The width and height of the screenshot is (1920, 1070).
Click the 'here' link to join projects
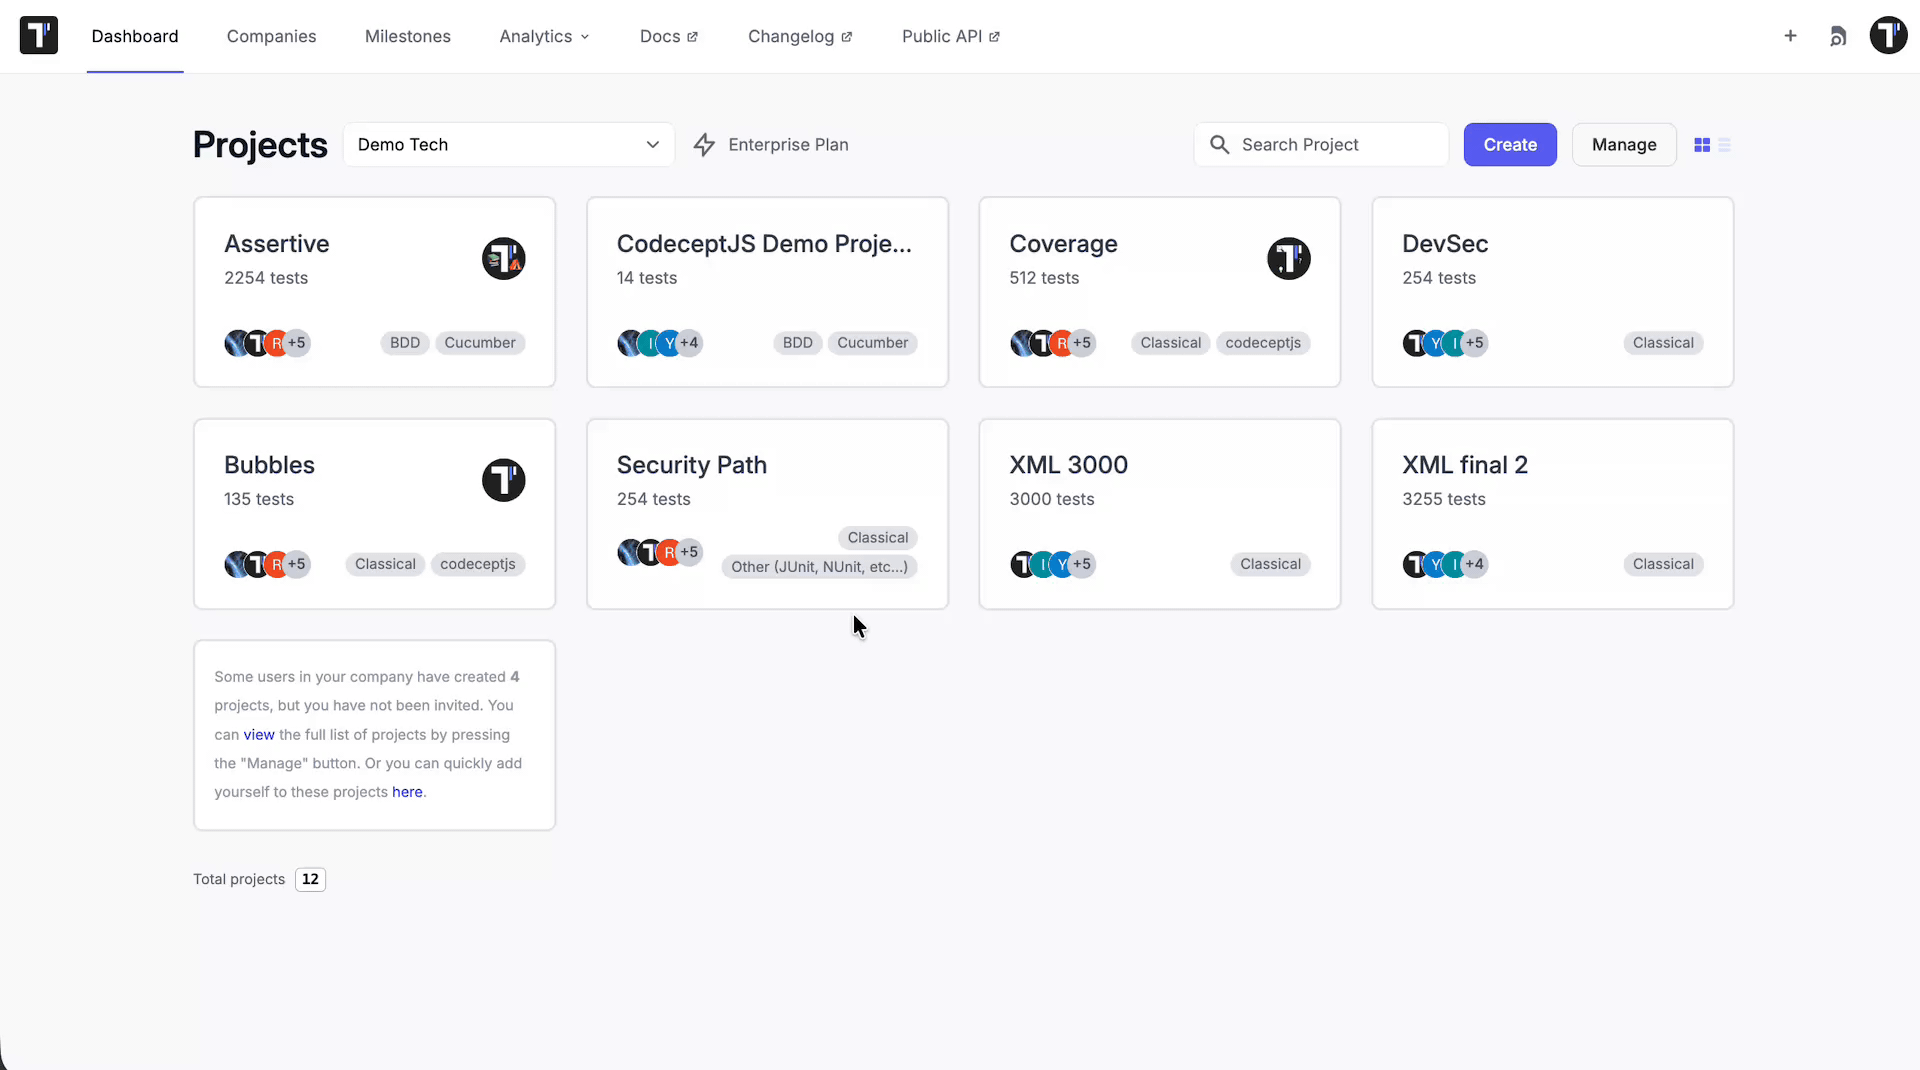pyautogui.click(x=407, y=792)
